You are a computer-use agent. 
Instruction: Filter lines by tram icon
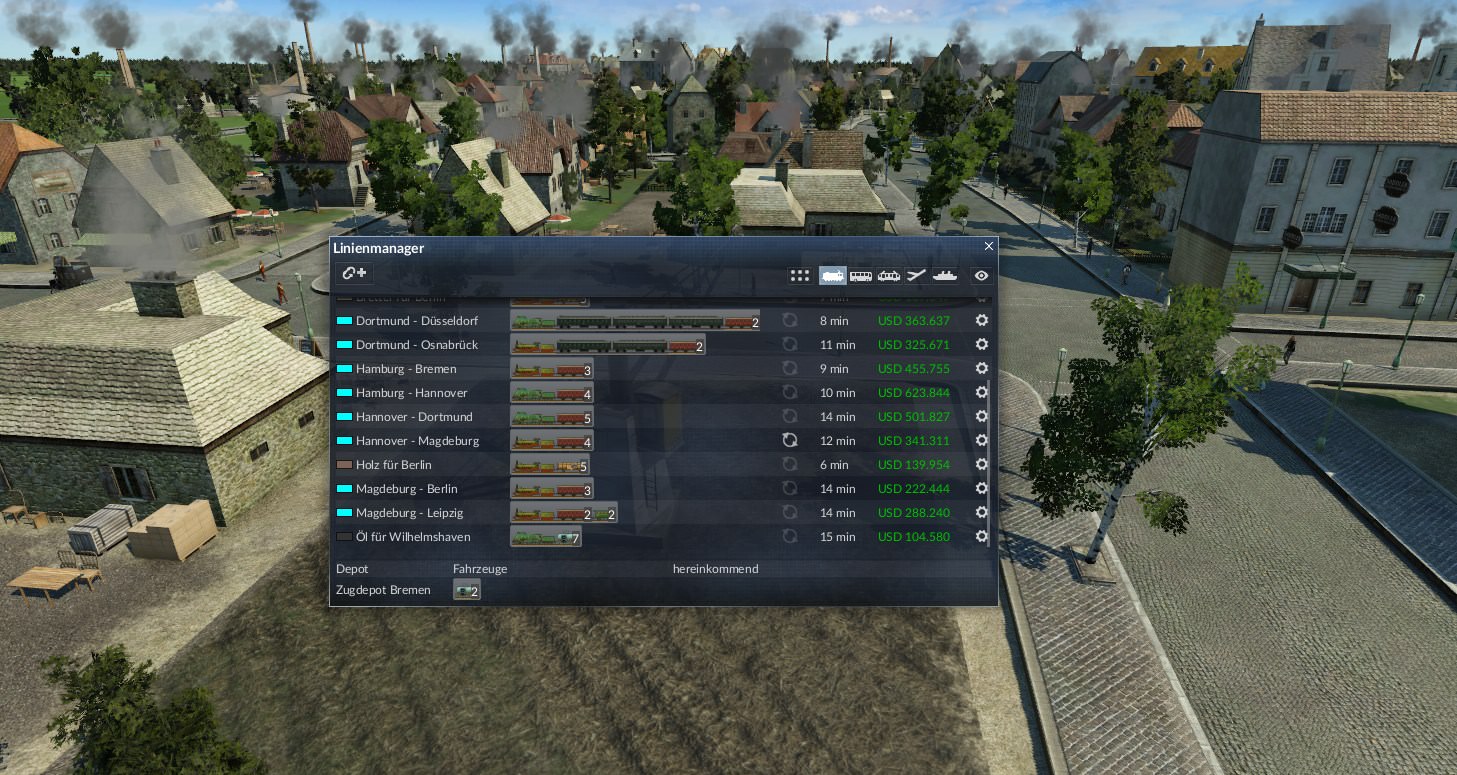[889, 276]
